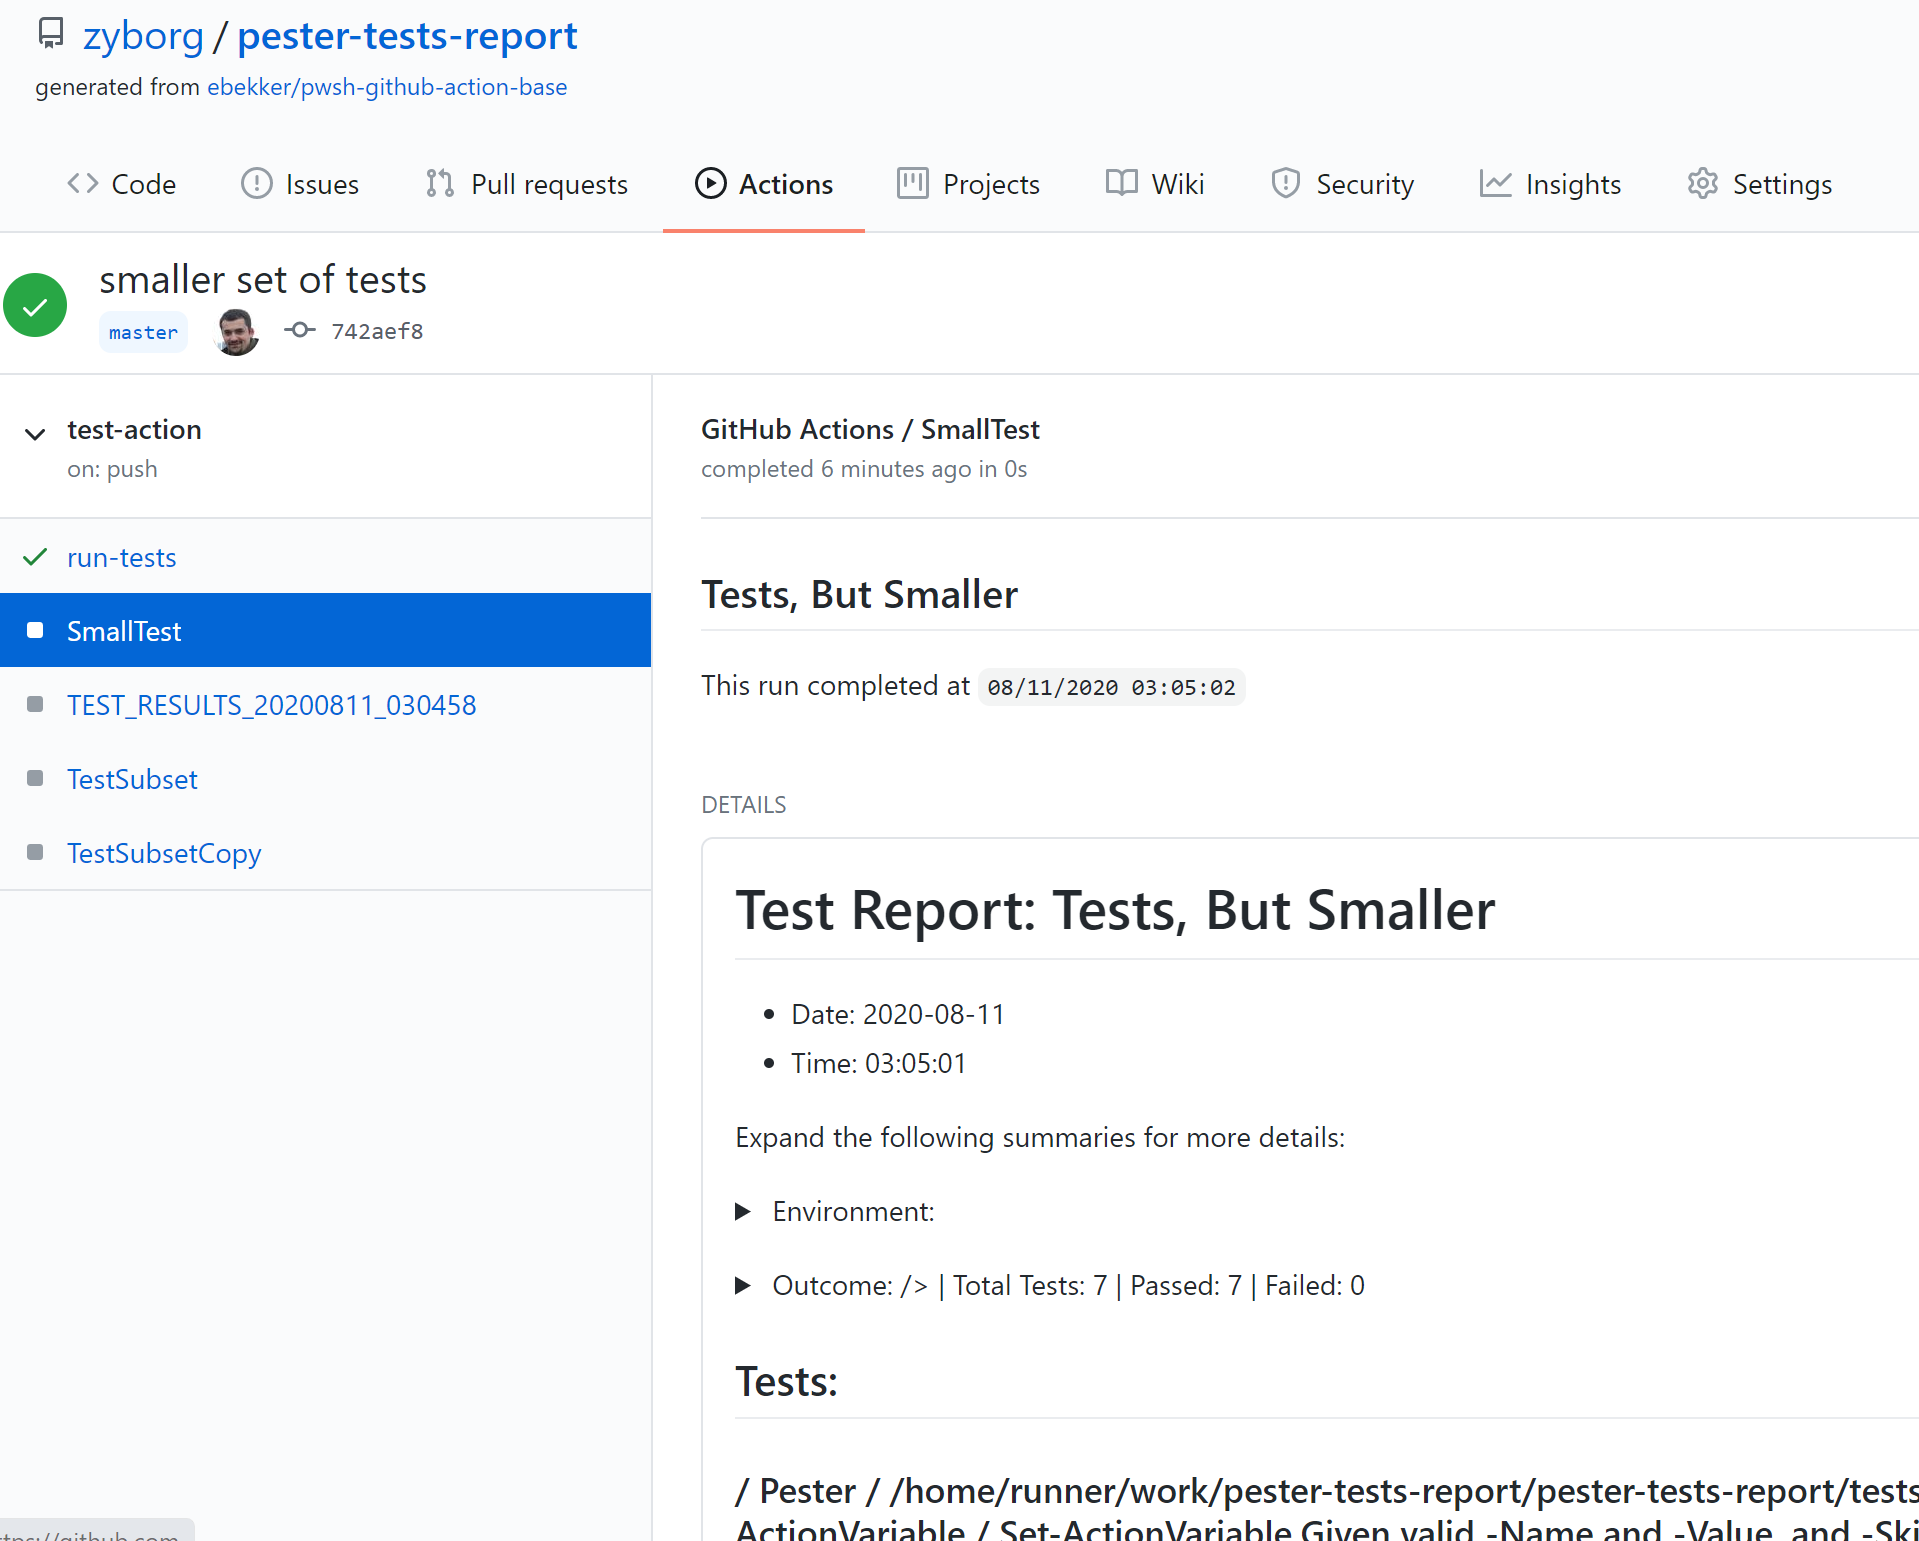Select the run-tests job

pyautogui.click(x=121, y=557)
